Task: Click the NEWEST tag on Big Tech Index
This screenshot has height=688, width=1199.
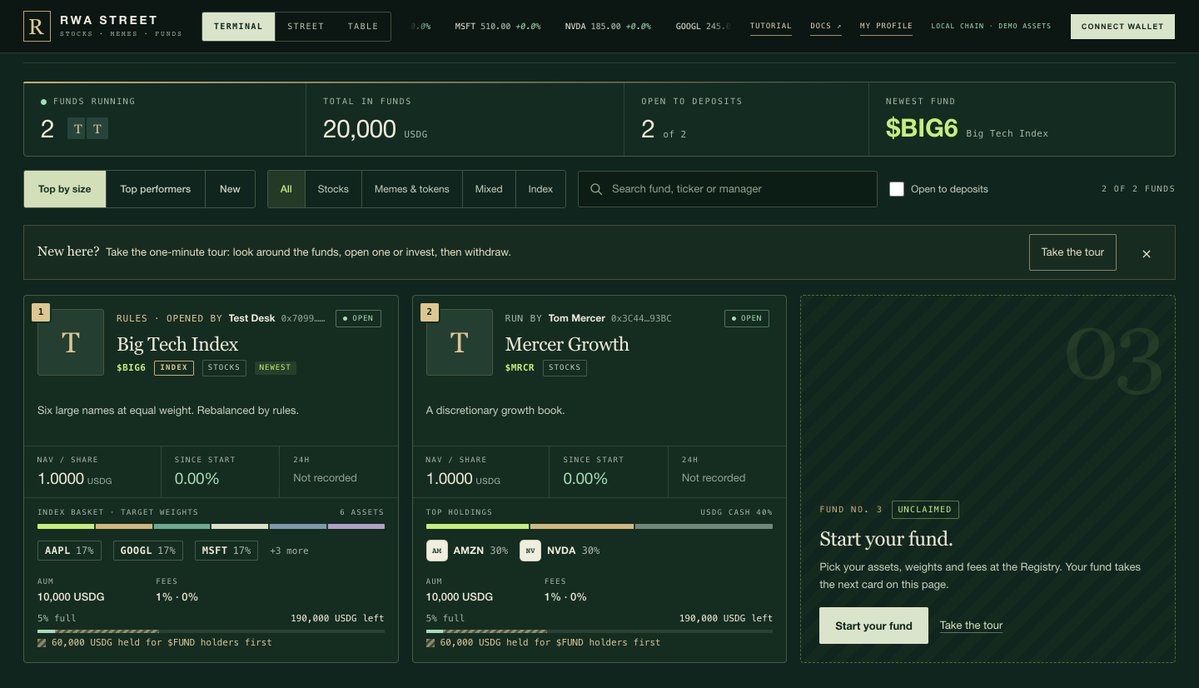Action: (275, 368)
